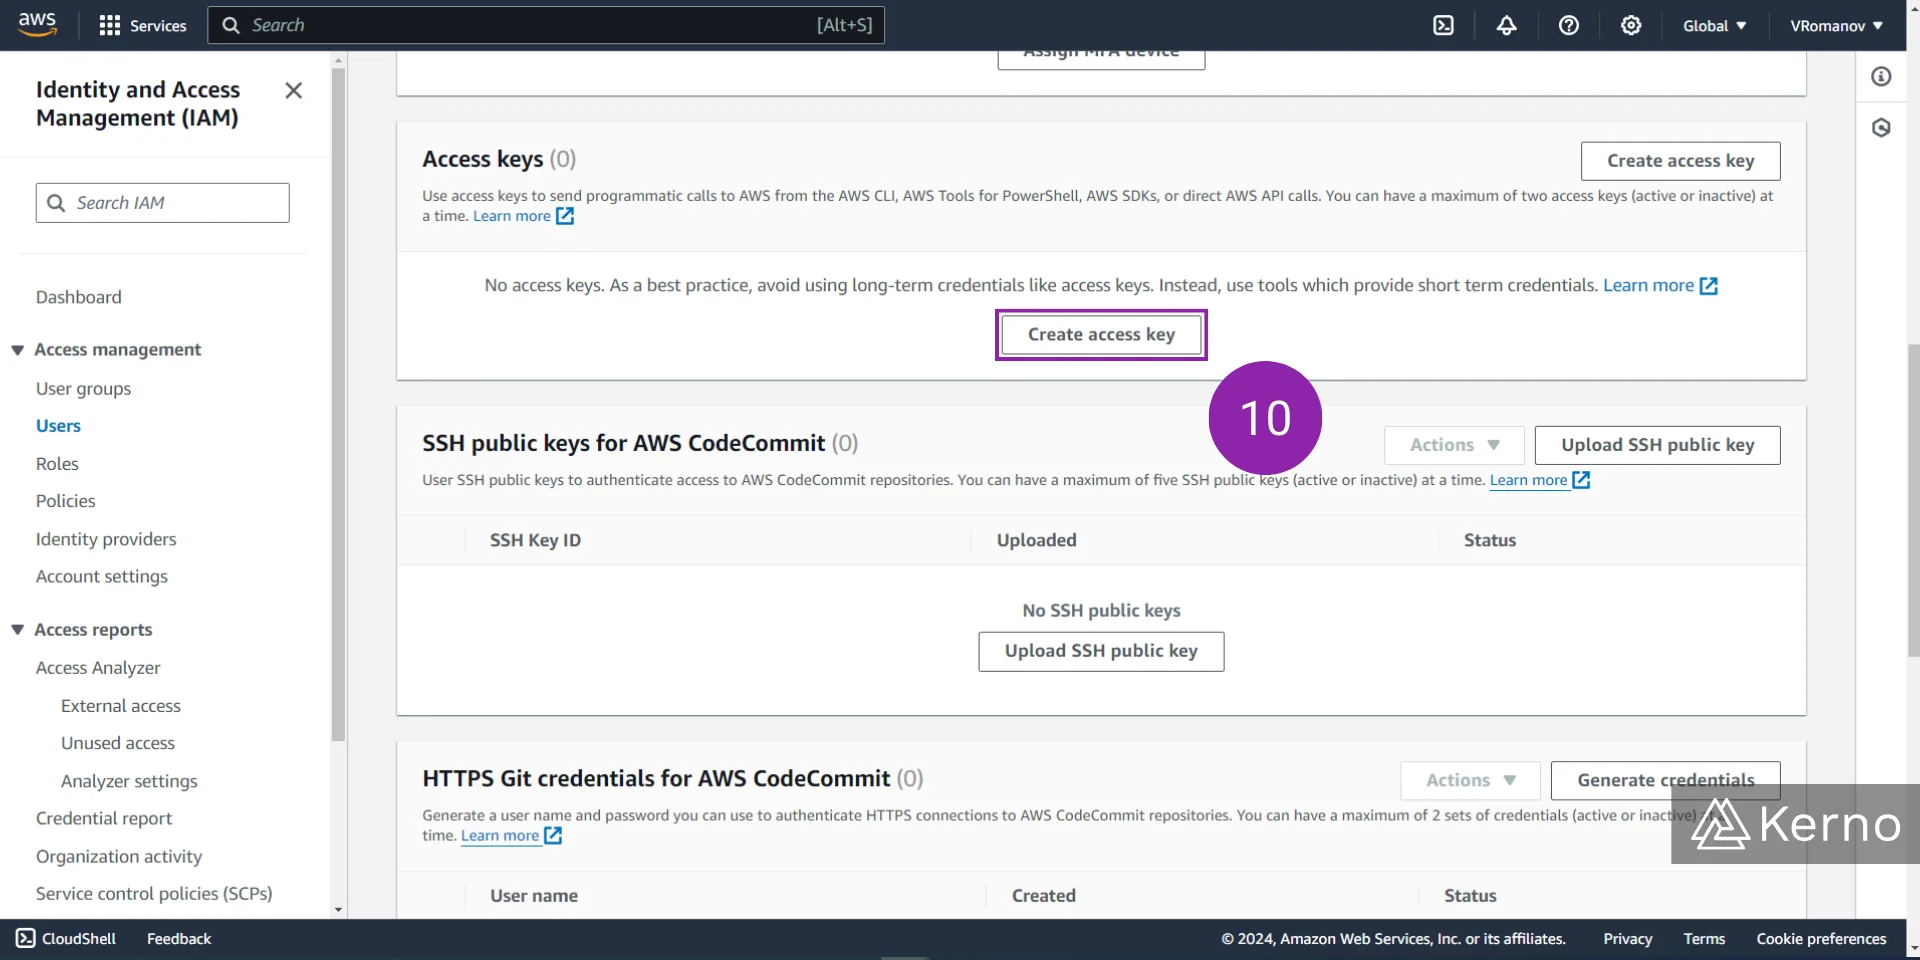
Task: Open Organization activity in the sidebar
Action: pyautogui.click(x=119, y=856)
